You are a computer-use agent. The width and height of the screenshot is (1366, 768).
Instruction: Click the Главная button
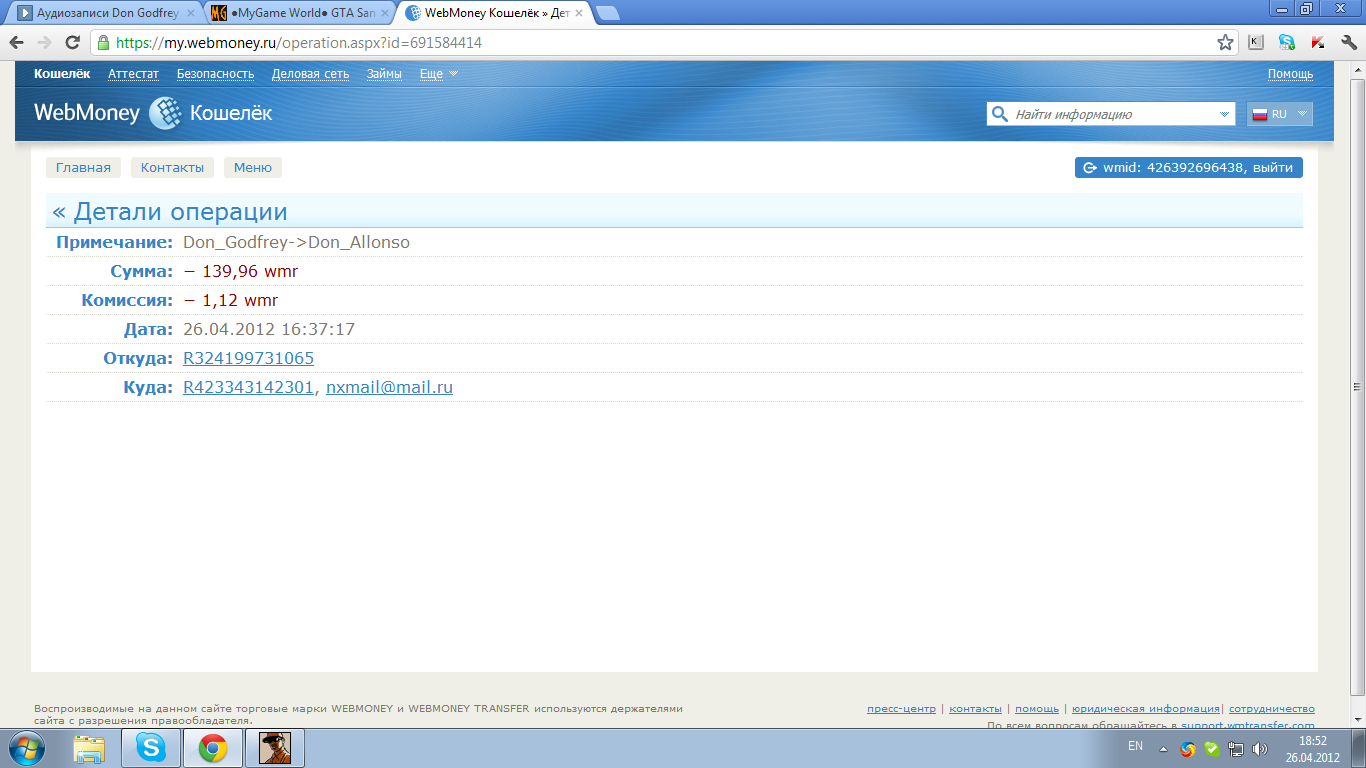[x=83, y=167]
